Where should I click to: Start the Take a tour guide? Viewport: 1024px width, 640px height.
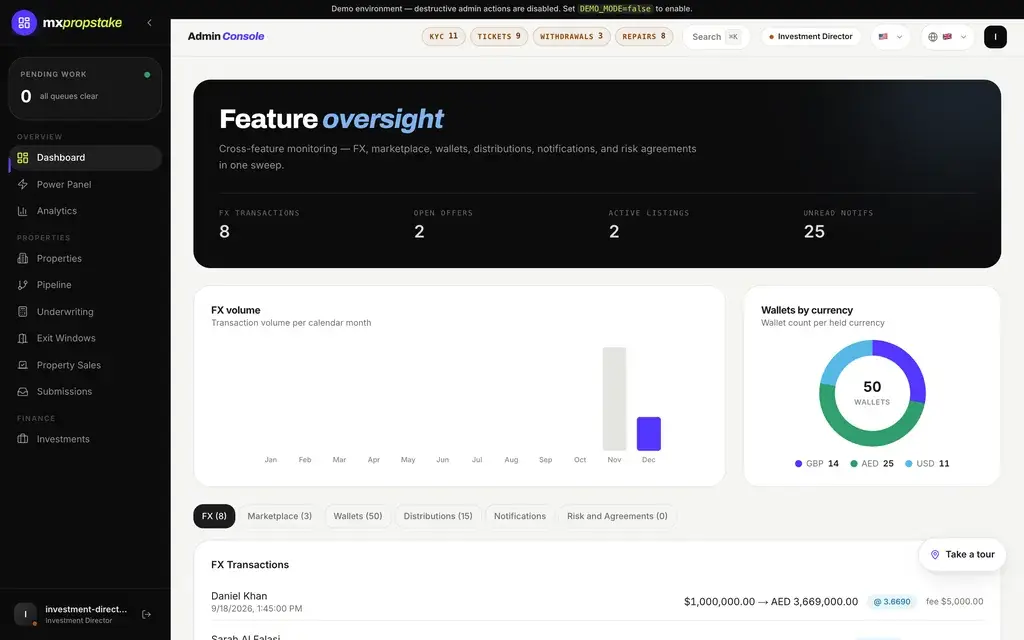[962, 554]
